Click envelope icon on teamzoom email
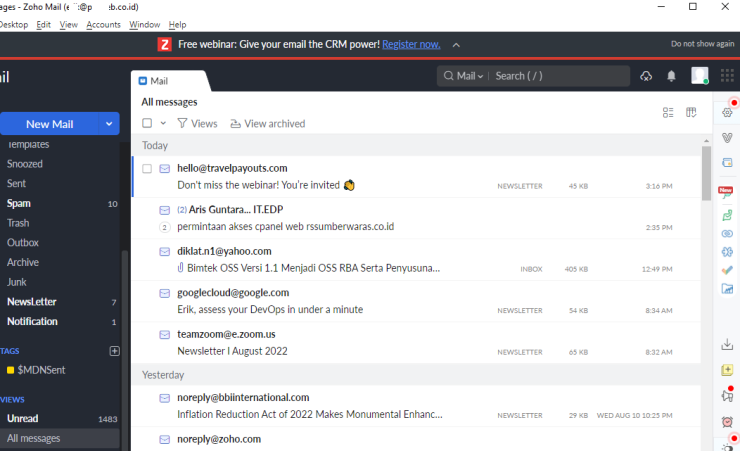Image resolution: width=740 pixels, height=451 pixels. pyautogui.click(x=164, y=334)
